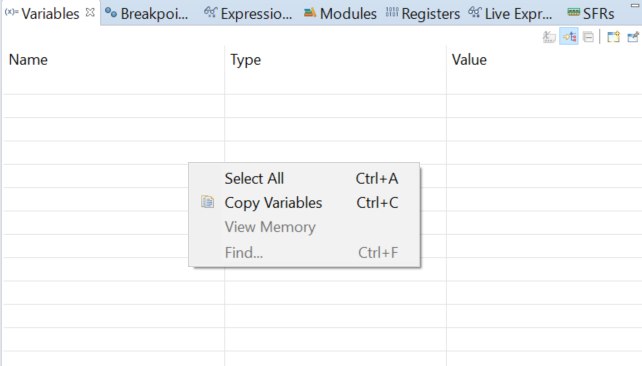Open the Registers tab
Image resolution: width=642 pixels, height=366 pixels.
pyautogui.click(x=423, y=14)
